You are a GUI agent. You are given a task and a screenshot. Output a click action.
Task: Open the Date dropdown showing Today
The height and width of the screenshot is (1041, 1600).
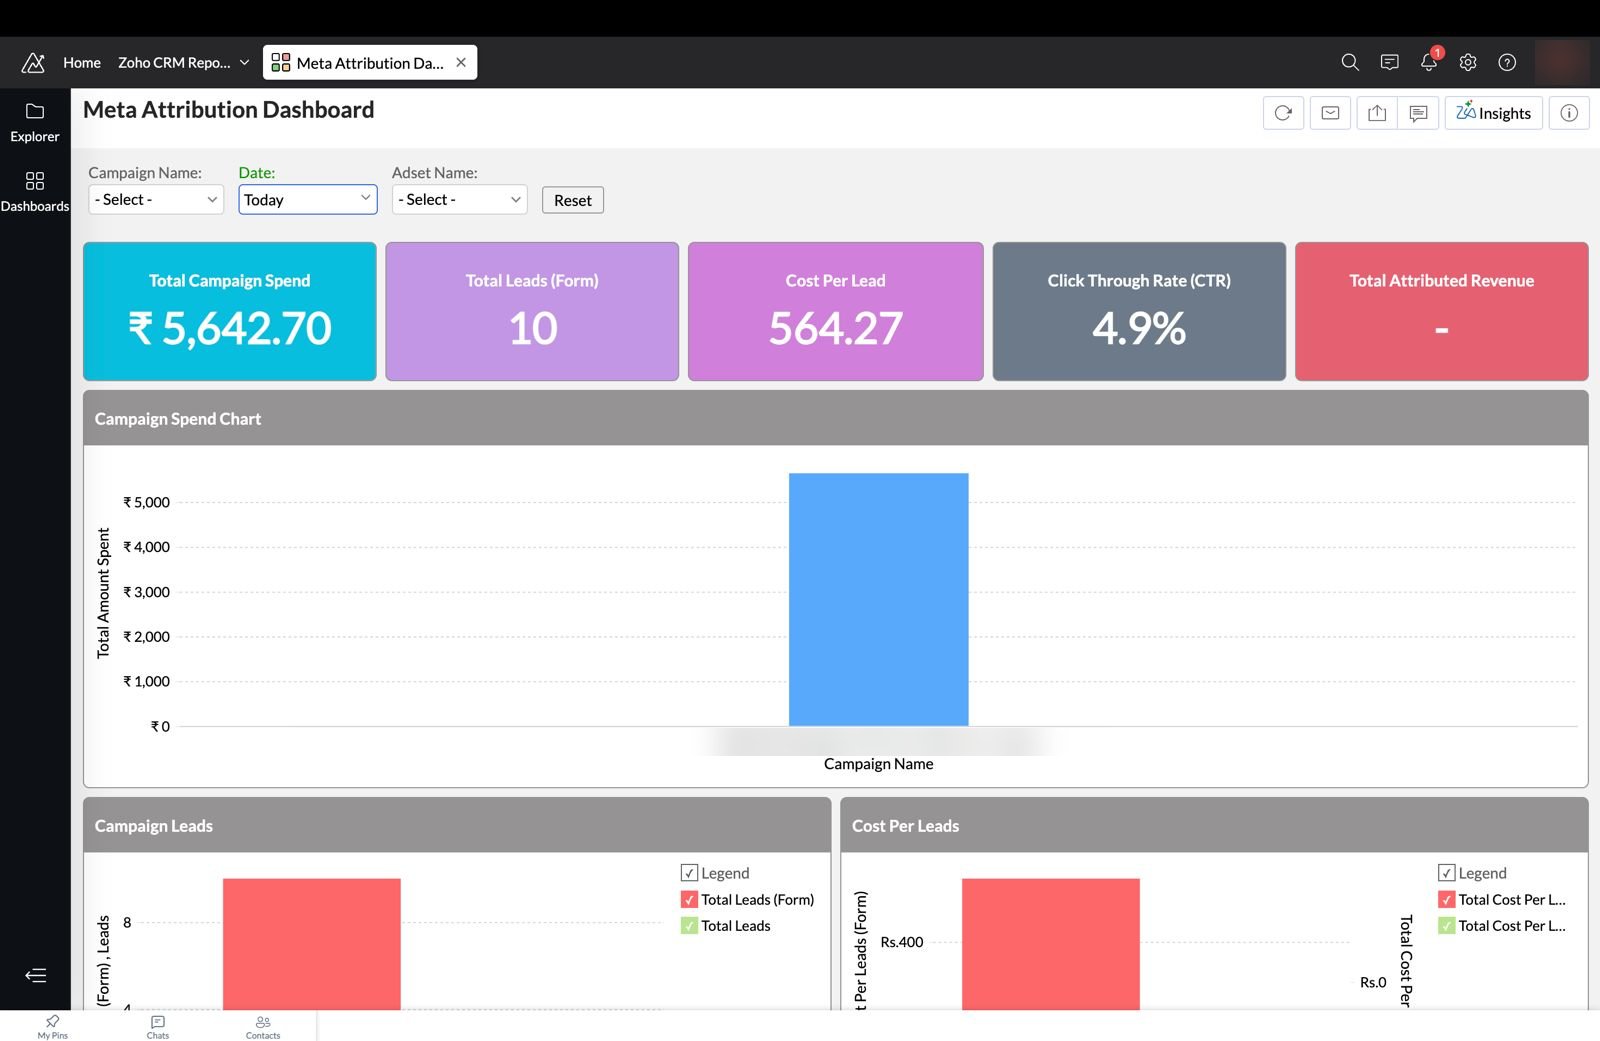point(308,199)
